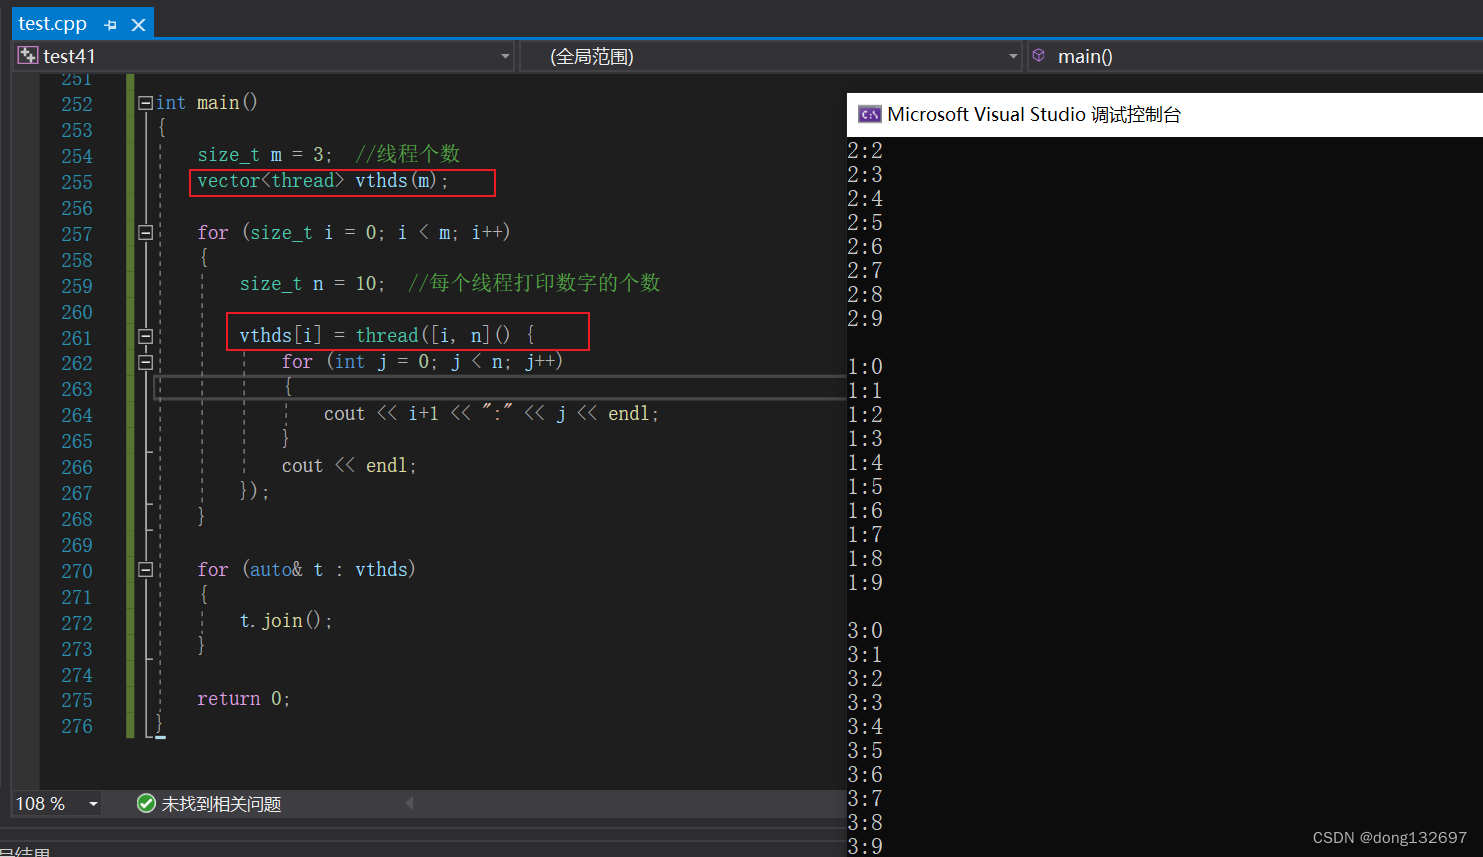Click line number 255 in the gutter
This screenshot has height=857, width=1483.
[x=77, y=182]
